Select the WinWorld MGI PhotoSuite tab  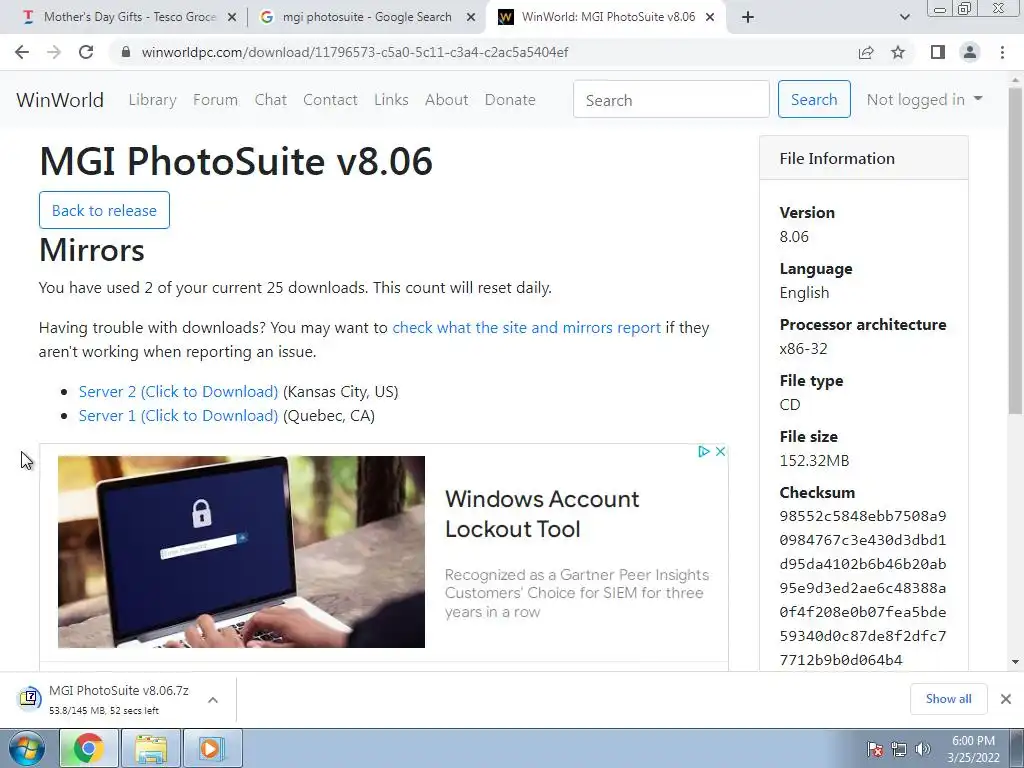pyautogui.click(x=608, y=17)
